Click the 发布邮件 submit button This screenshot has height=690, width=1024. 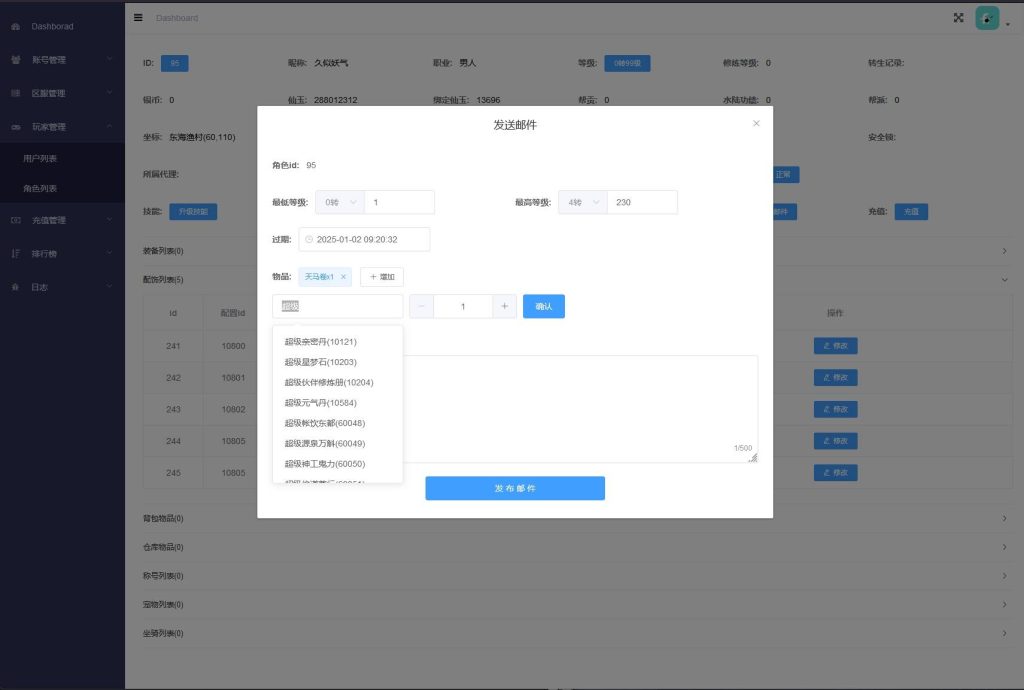pos(515,488)
